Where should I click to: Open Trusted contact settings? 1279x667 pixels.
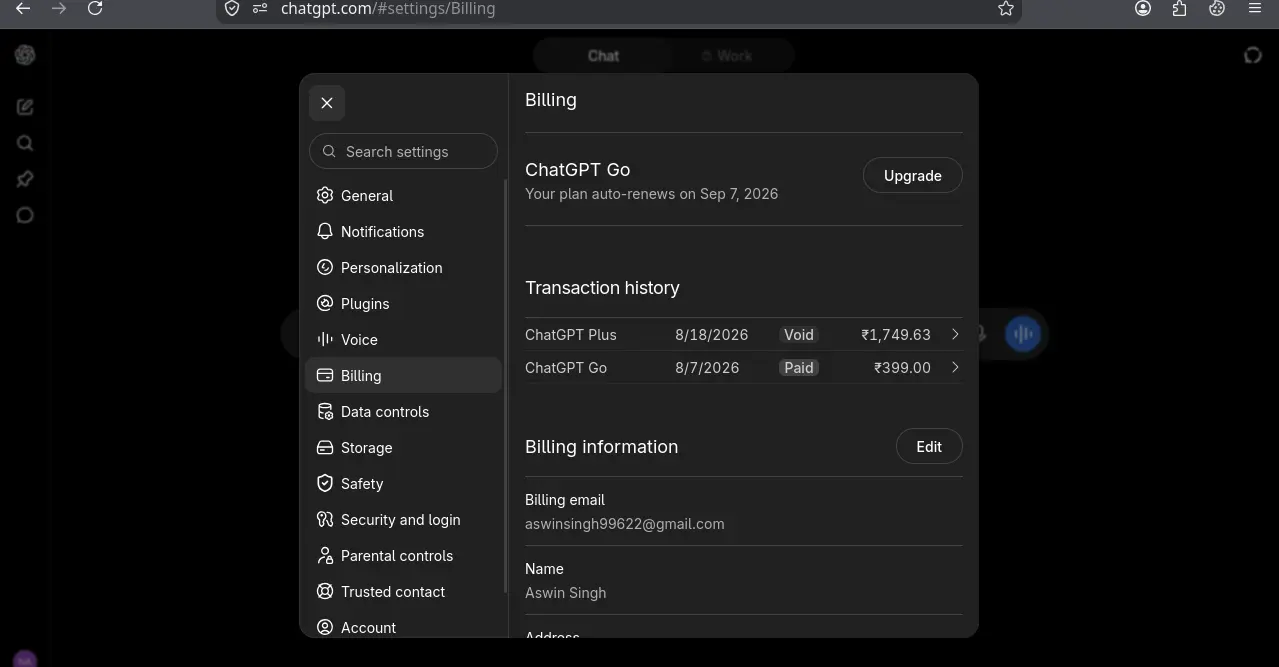click(x=403, y=591)
